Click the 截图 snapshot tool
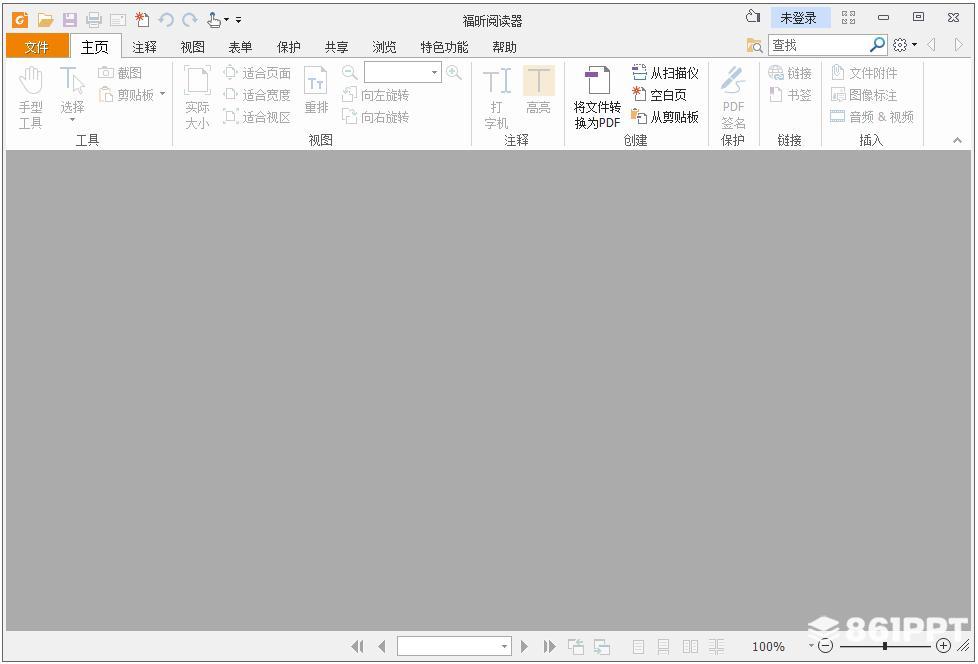 coord(120,73)
